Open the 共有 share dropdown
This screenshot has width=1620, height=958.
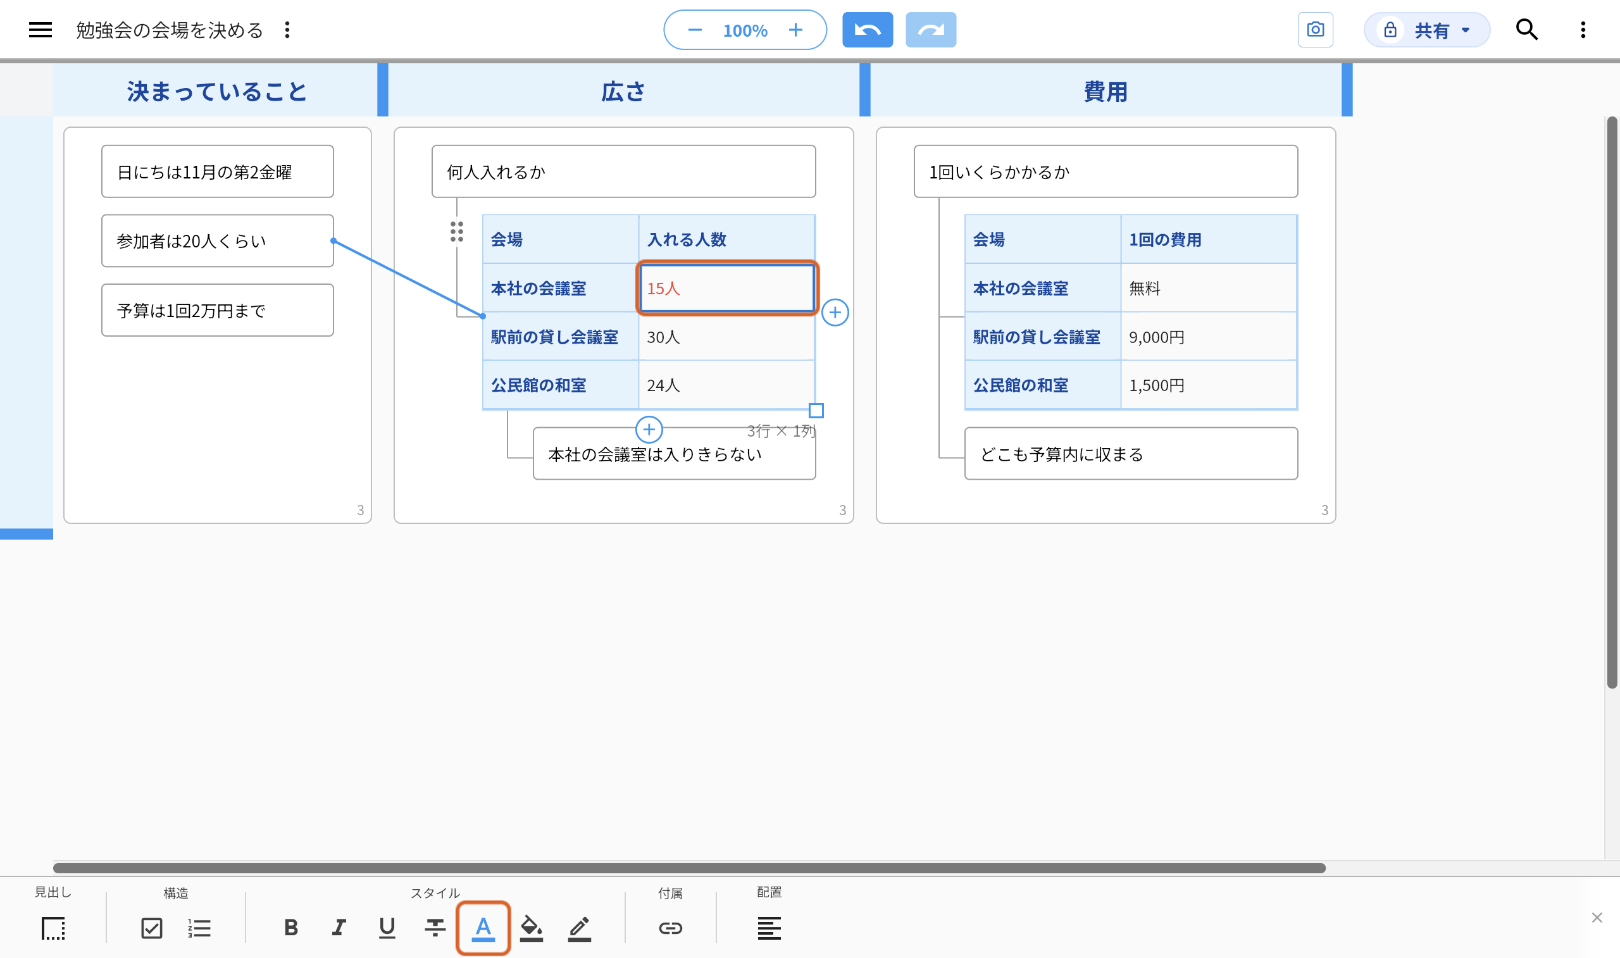pos(1427,30)
